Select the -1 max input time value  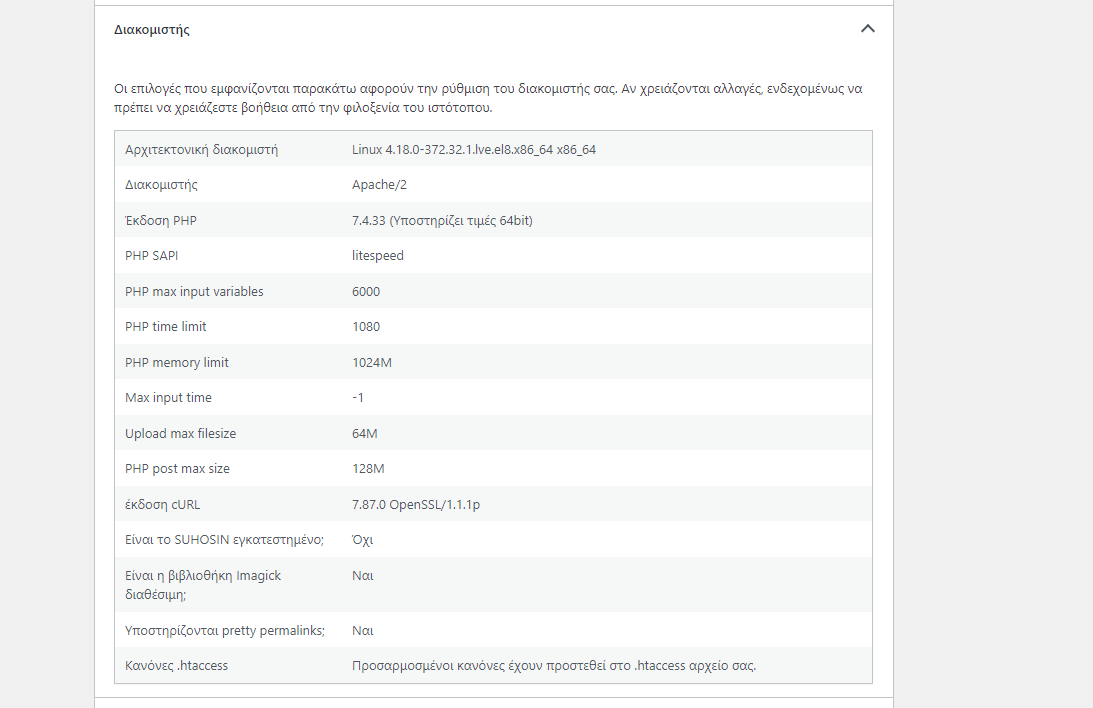point(358,397)
